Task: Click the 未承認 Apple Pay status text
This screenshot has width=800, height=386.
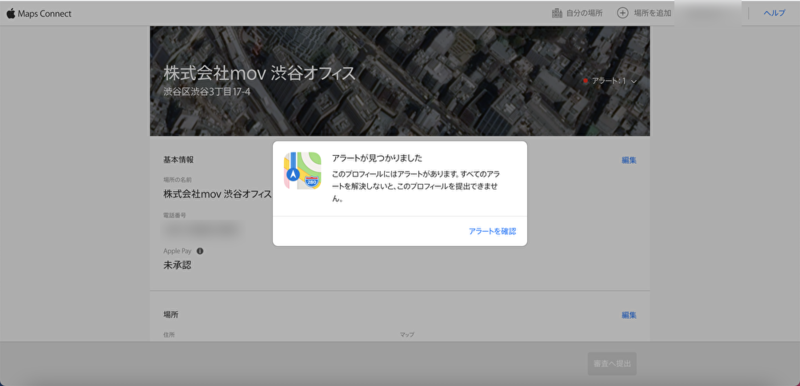Action: coord(177,265)
